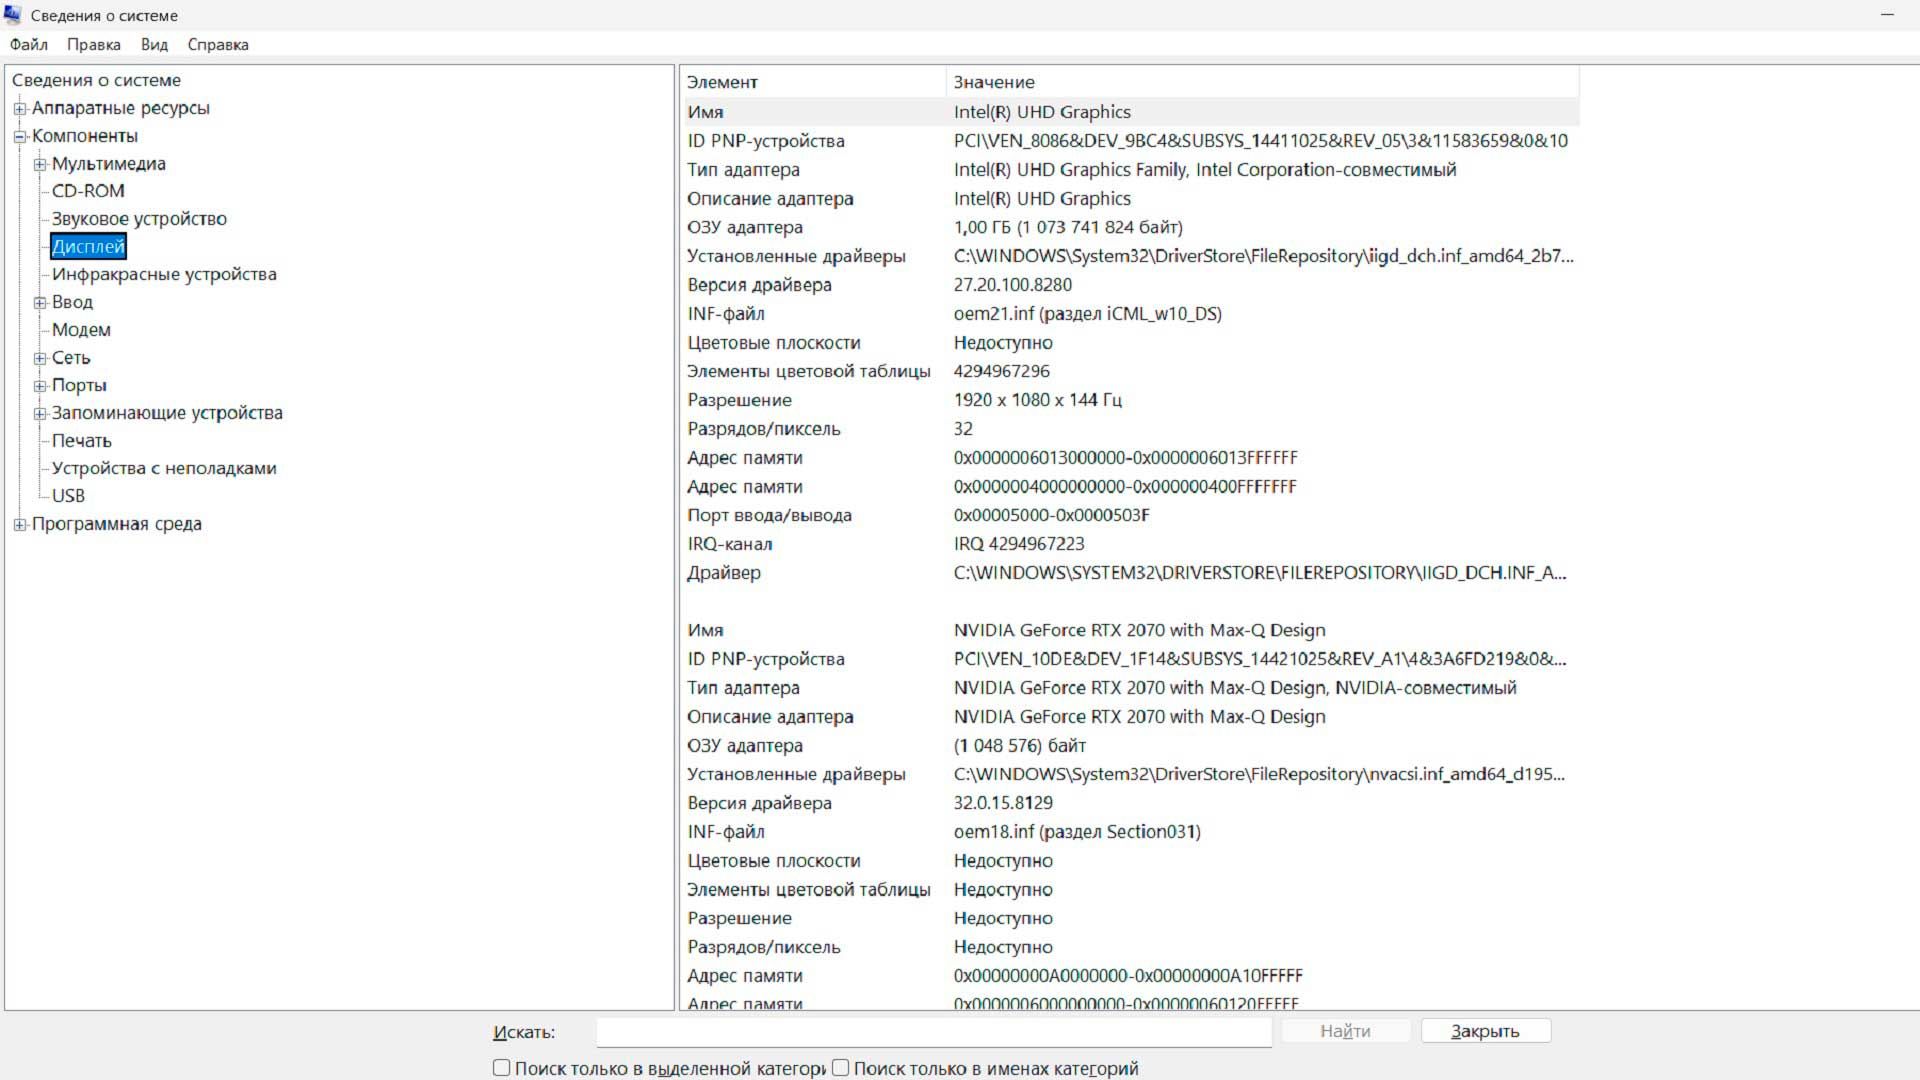Screen dimensions: 1920x1080
Task: Expand the Мультимедиа node
Action: click(40, 164)
